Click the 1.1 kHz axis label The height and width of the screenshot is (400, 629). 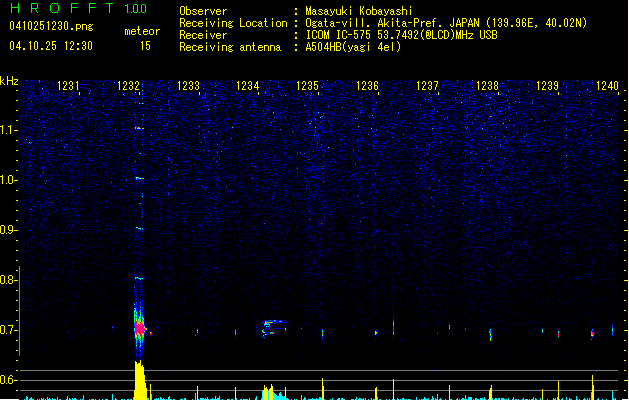pyautogui.click(x=8, y=130)
